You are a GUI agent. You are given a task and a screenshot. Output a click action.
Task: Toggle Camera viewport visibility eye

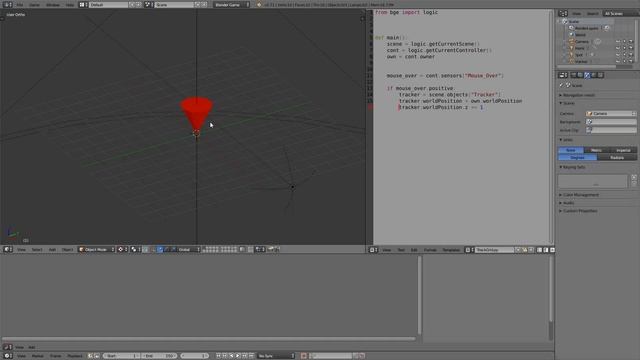point(618,42)
